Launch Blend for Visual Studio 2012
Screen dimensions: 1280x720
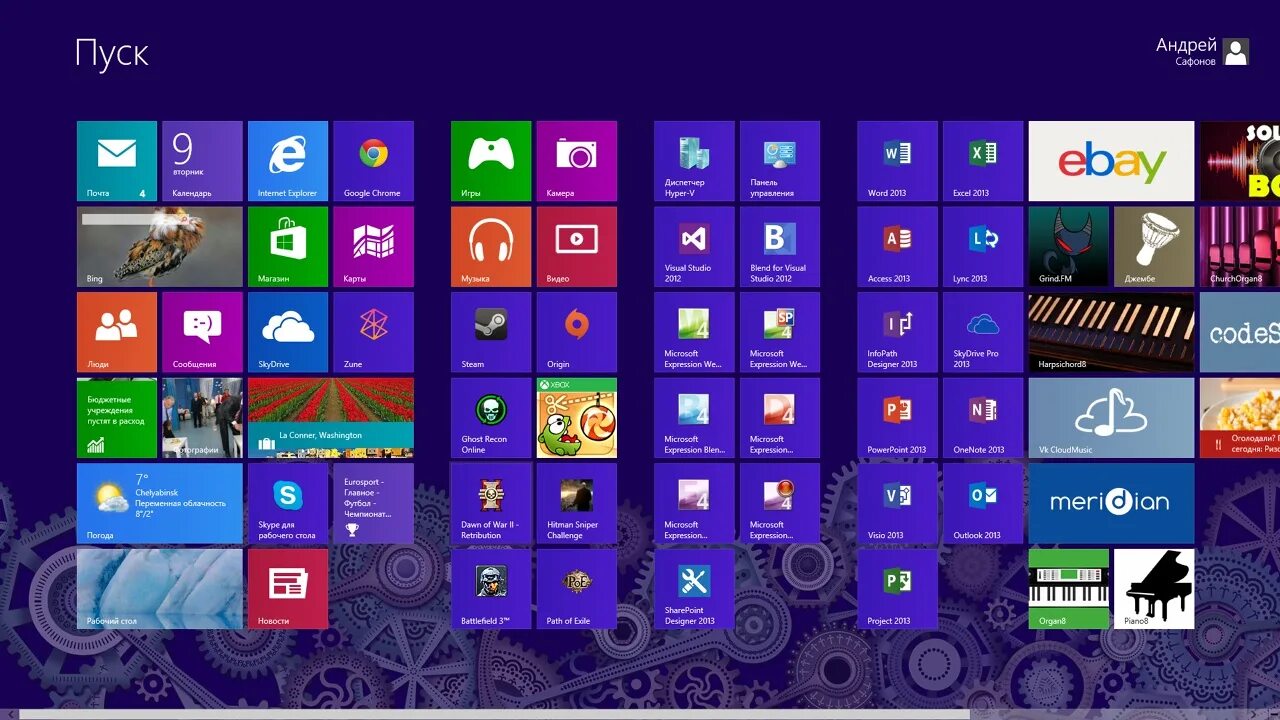point(780,247)
